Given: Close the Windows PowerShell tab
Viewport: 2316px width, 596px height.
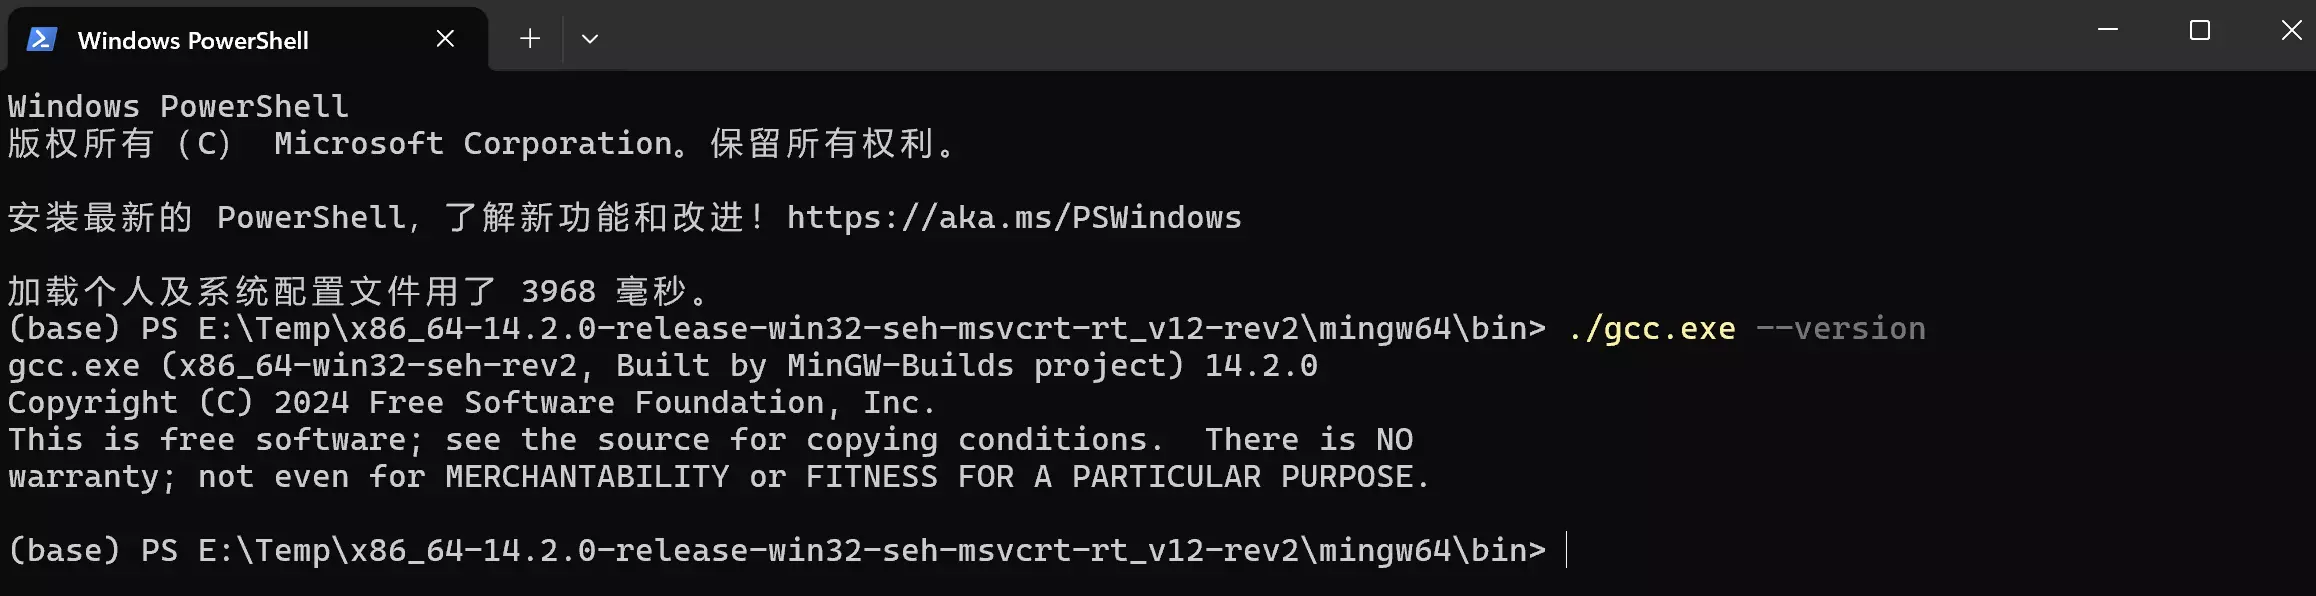Looking at the screenshot, I should point(445,39).
